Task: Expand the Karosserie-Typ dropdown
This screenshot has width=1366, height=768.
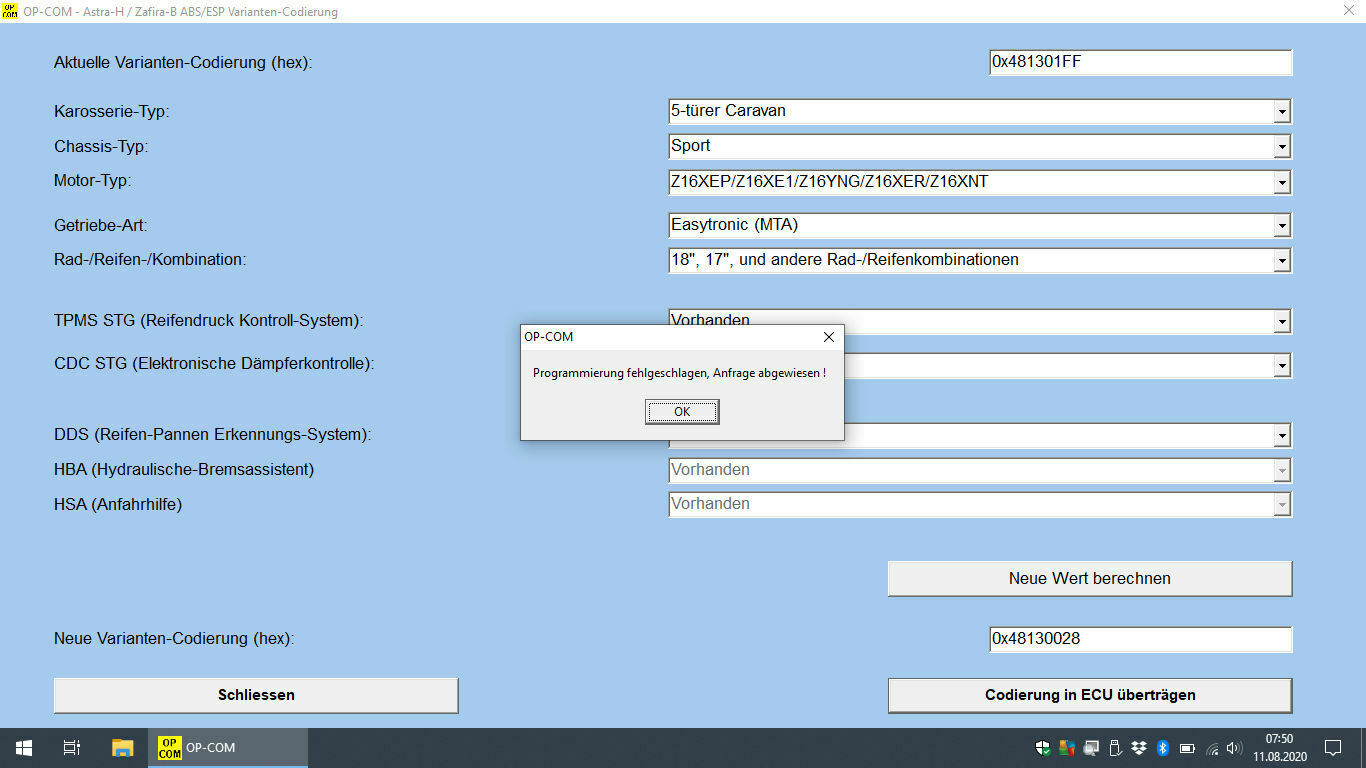Action: point(1281,112)
